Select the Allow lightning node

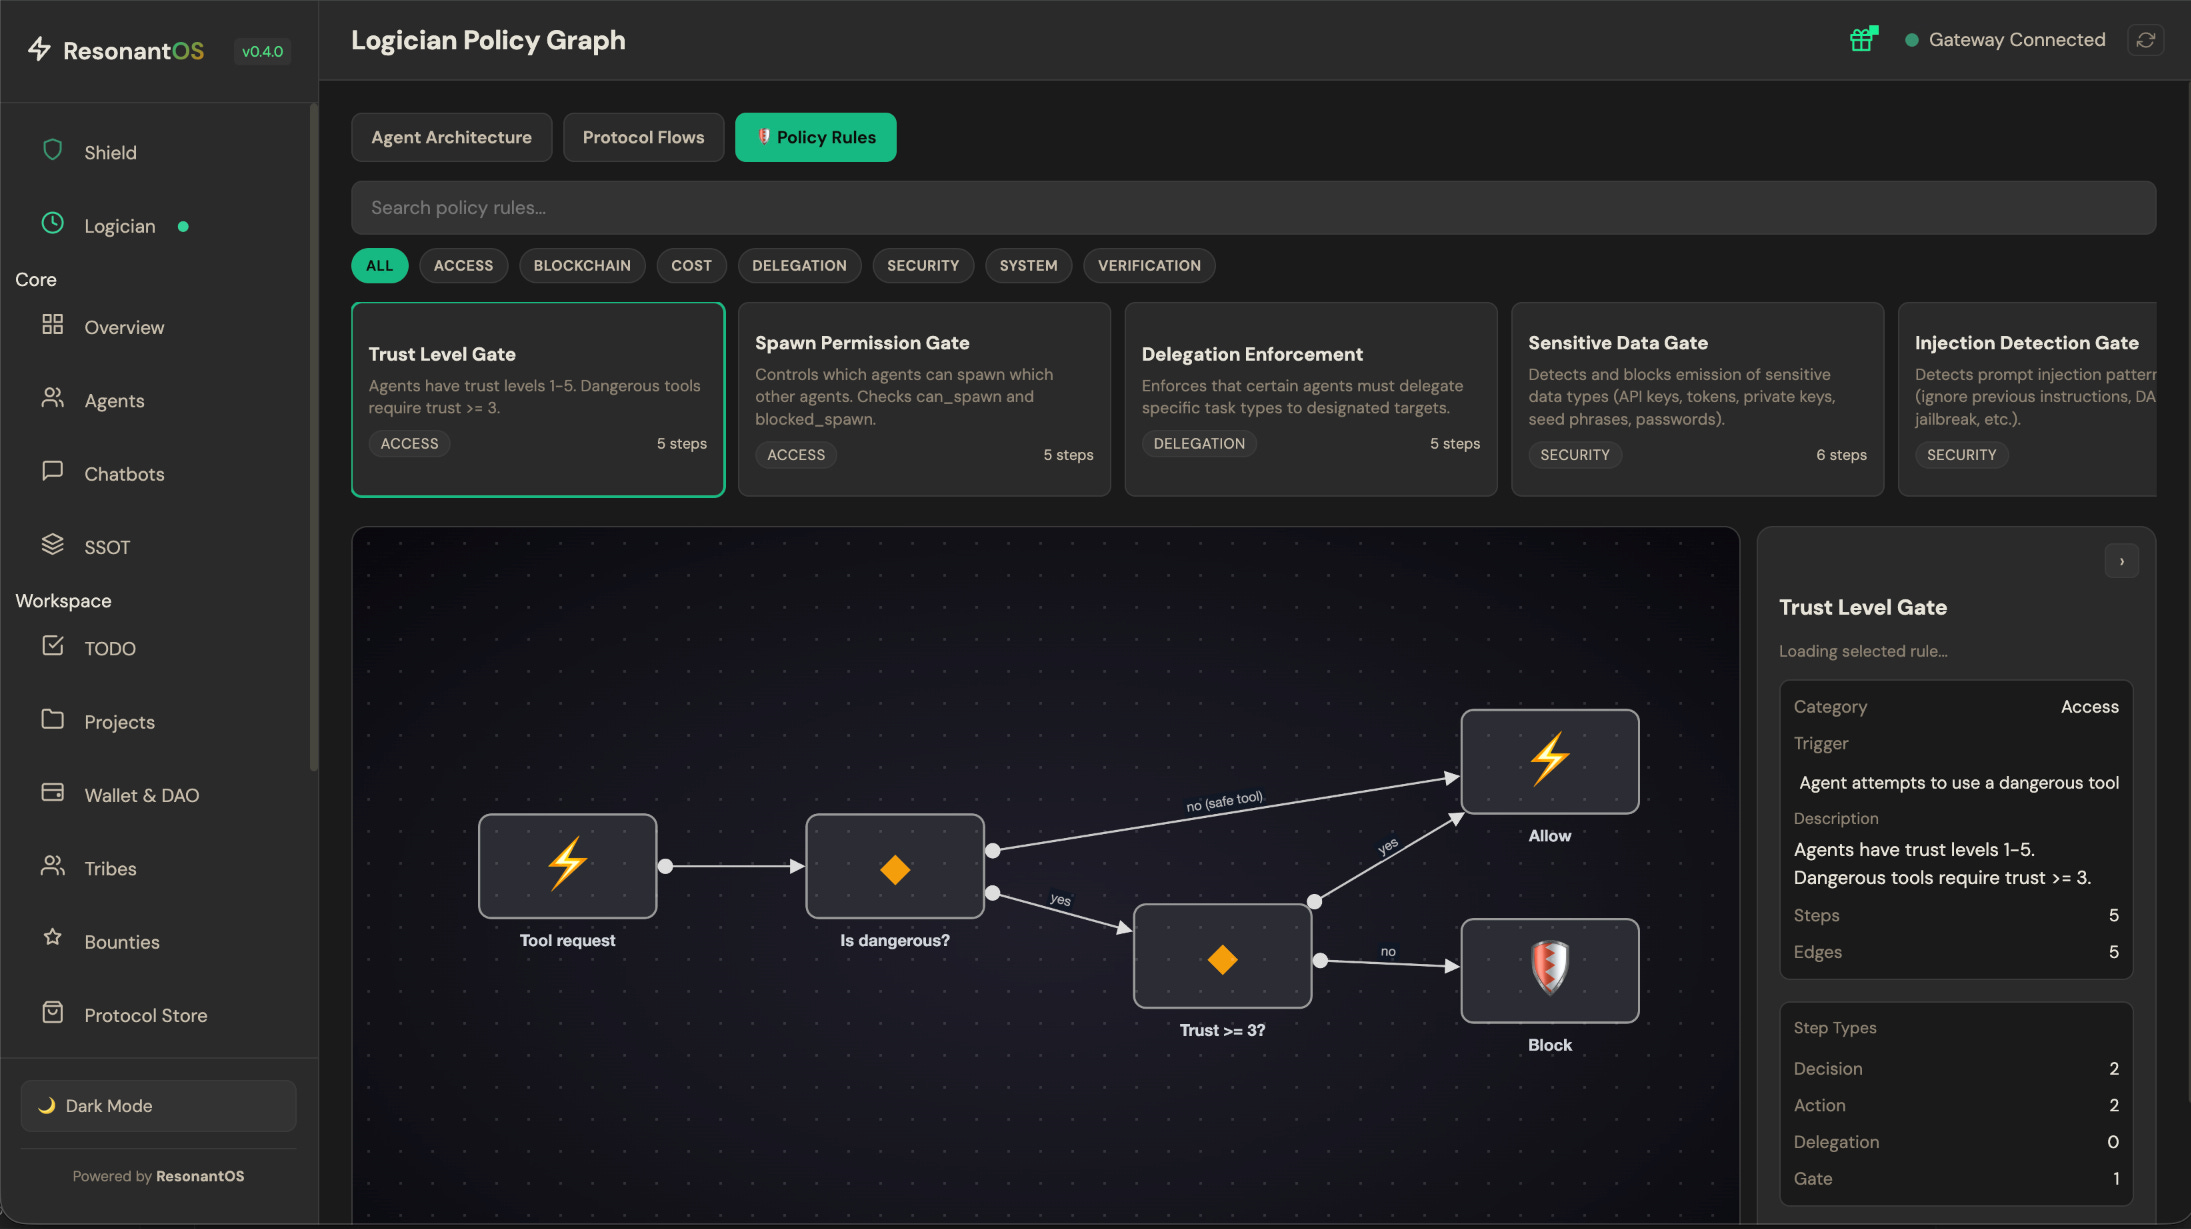point(1549,761)
